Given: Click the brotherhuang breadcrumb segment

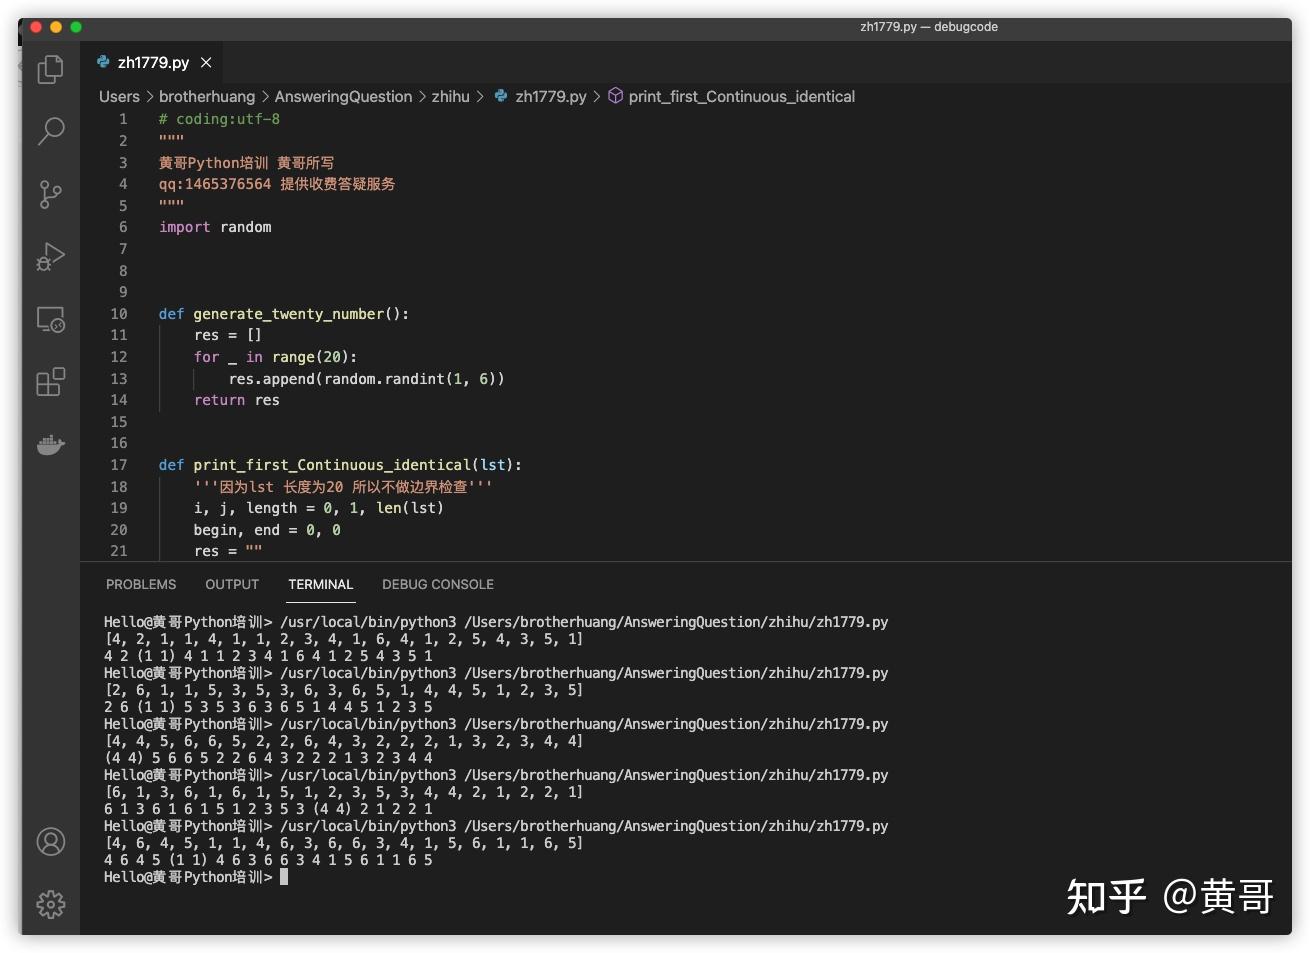Looking at the screenshot, I should pyautogui.click(x=207, y=96).
